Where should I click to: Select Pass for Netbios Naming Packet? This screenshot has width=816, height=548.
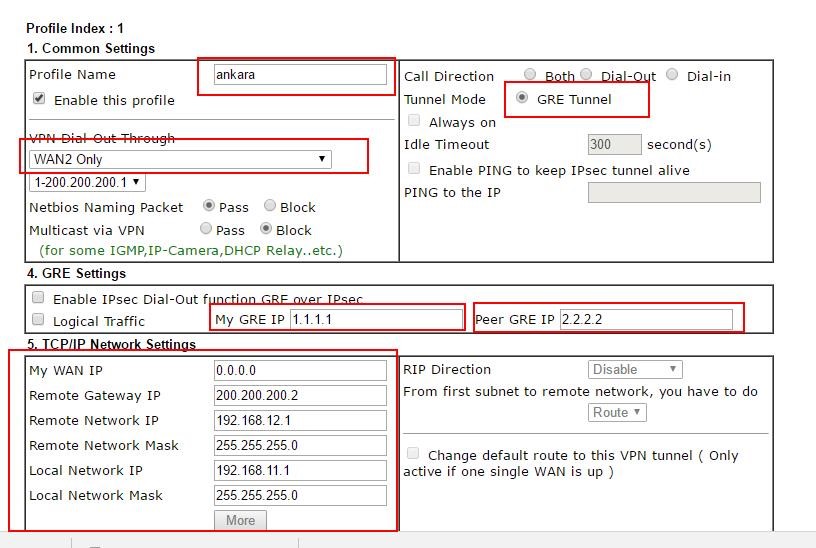[x=209, y=206]
